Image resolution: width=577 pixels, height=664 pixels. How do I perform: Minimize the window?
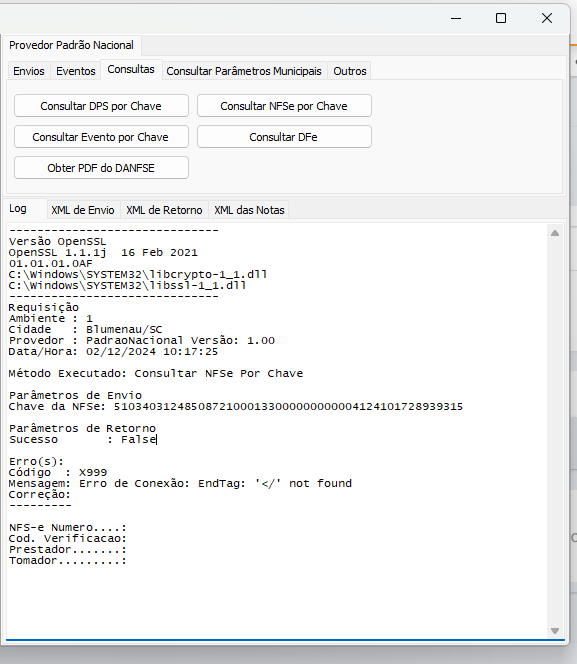456,18
